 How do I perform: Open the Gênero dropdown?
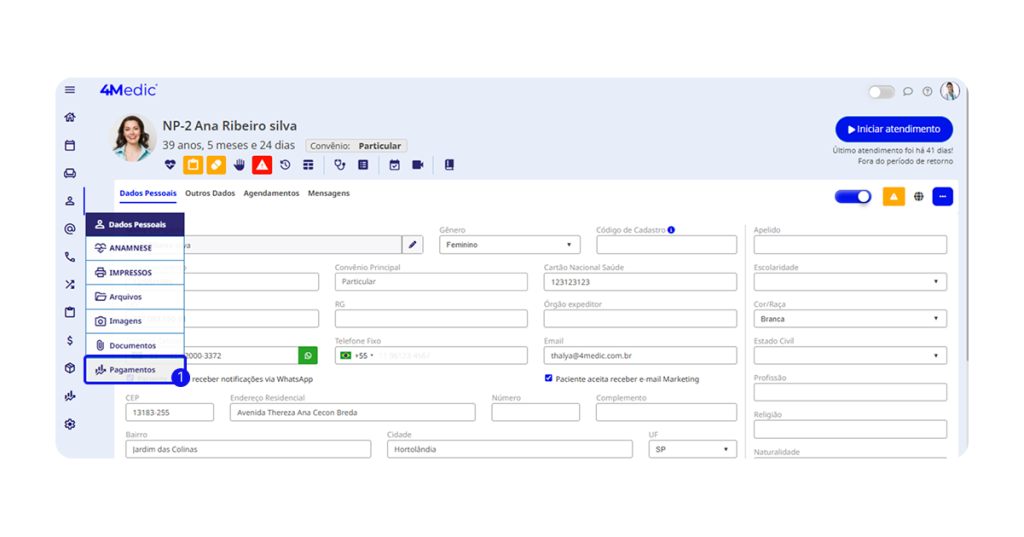[x=509, y=245]
